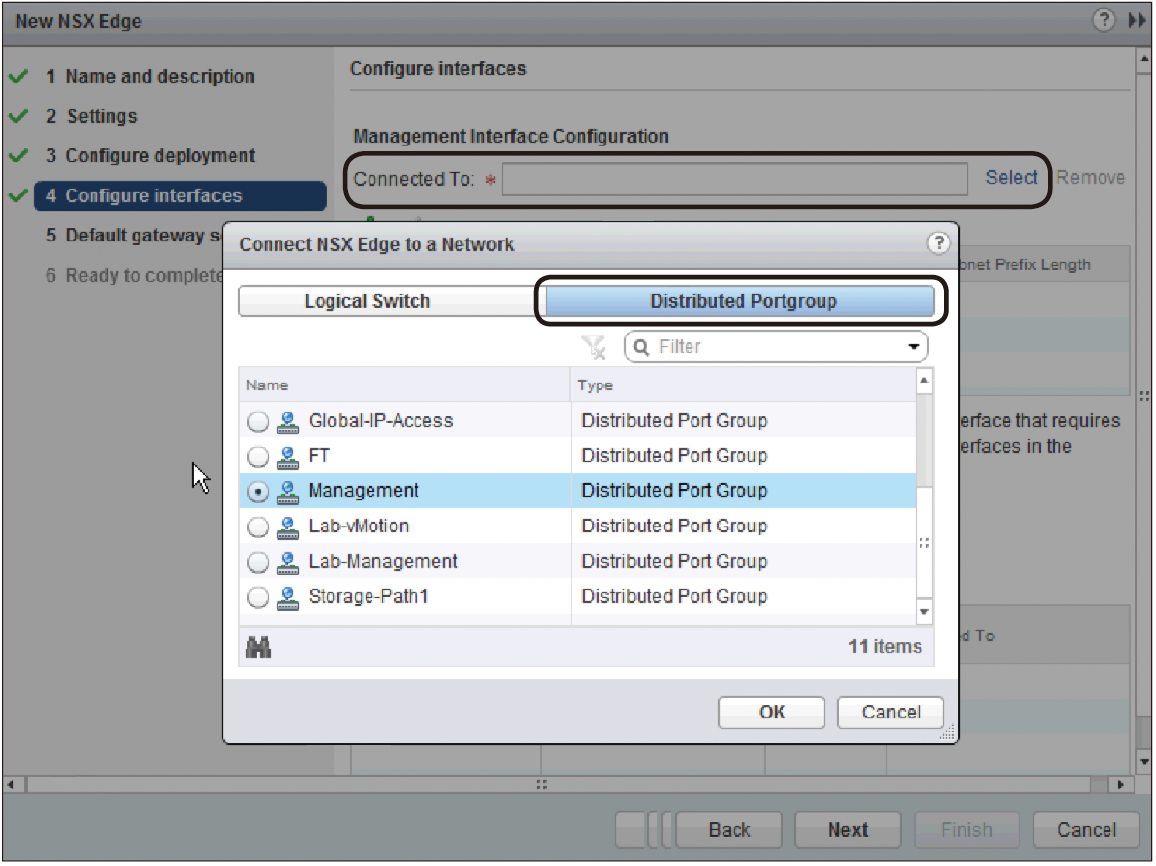Screen dimensions: 1156x866
Task: Go to step 3 Configure deployment
Action: 150,156
